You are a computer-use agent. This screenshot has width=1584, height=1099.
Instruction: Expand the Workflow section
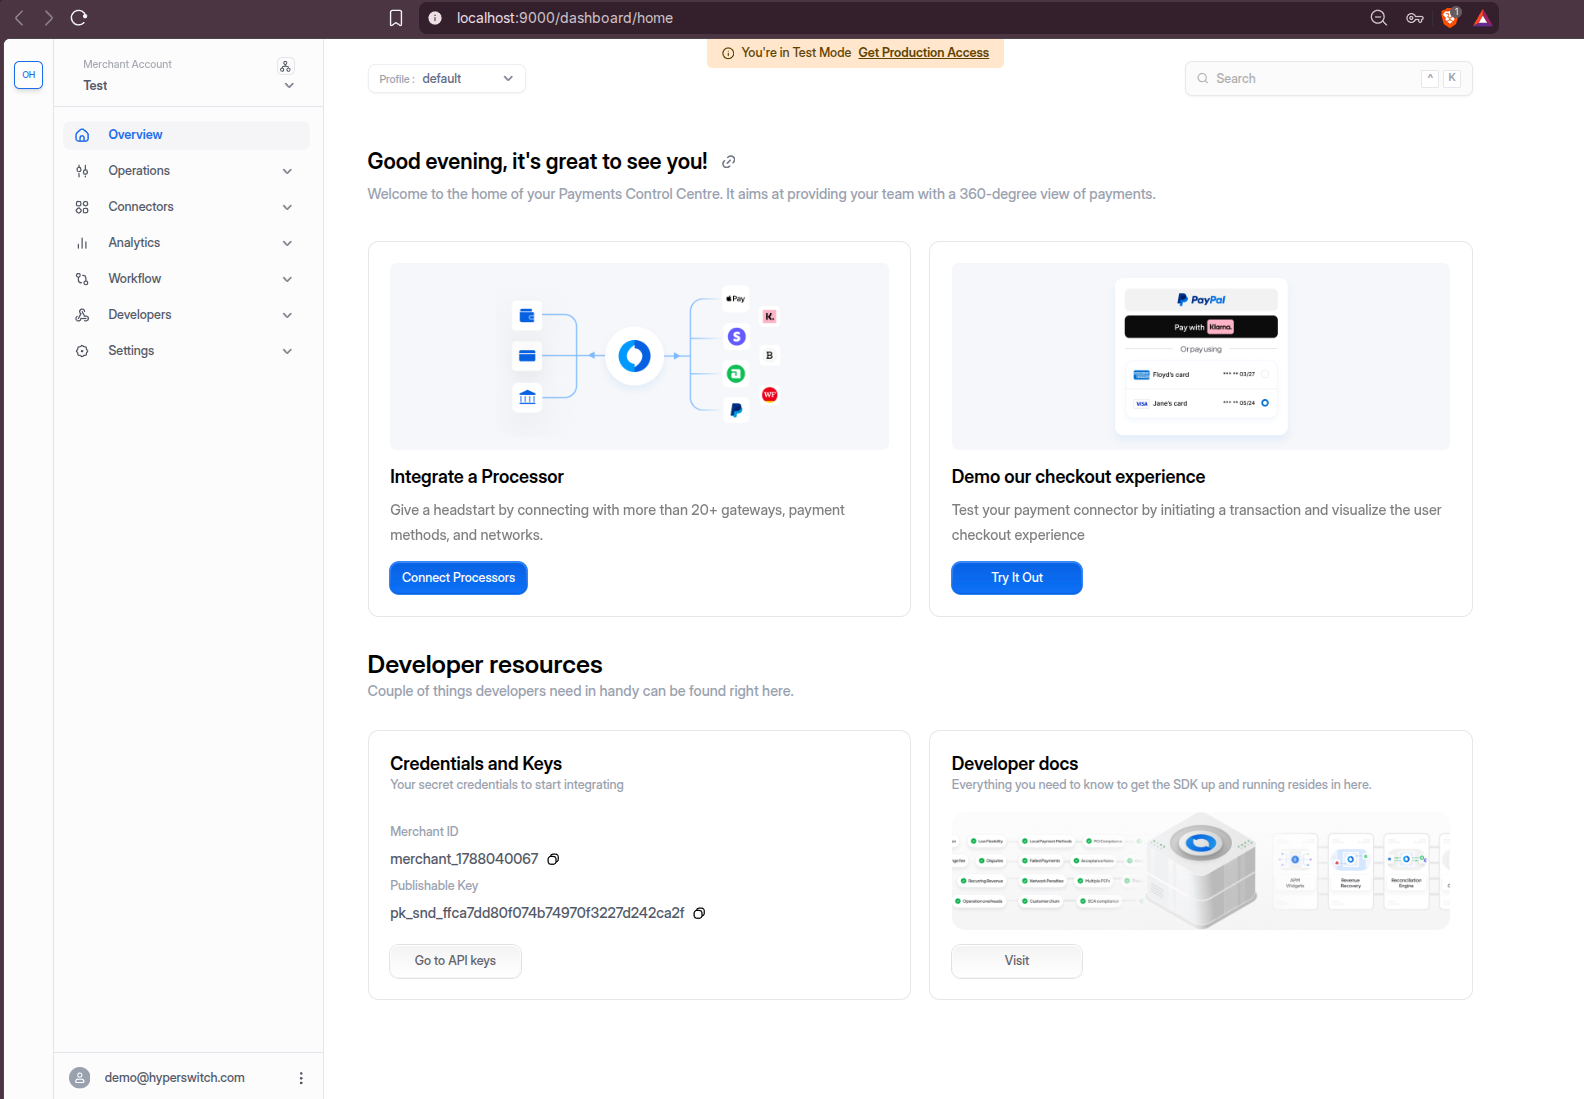(x=287, y=279)
